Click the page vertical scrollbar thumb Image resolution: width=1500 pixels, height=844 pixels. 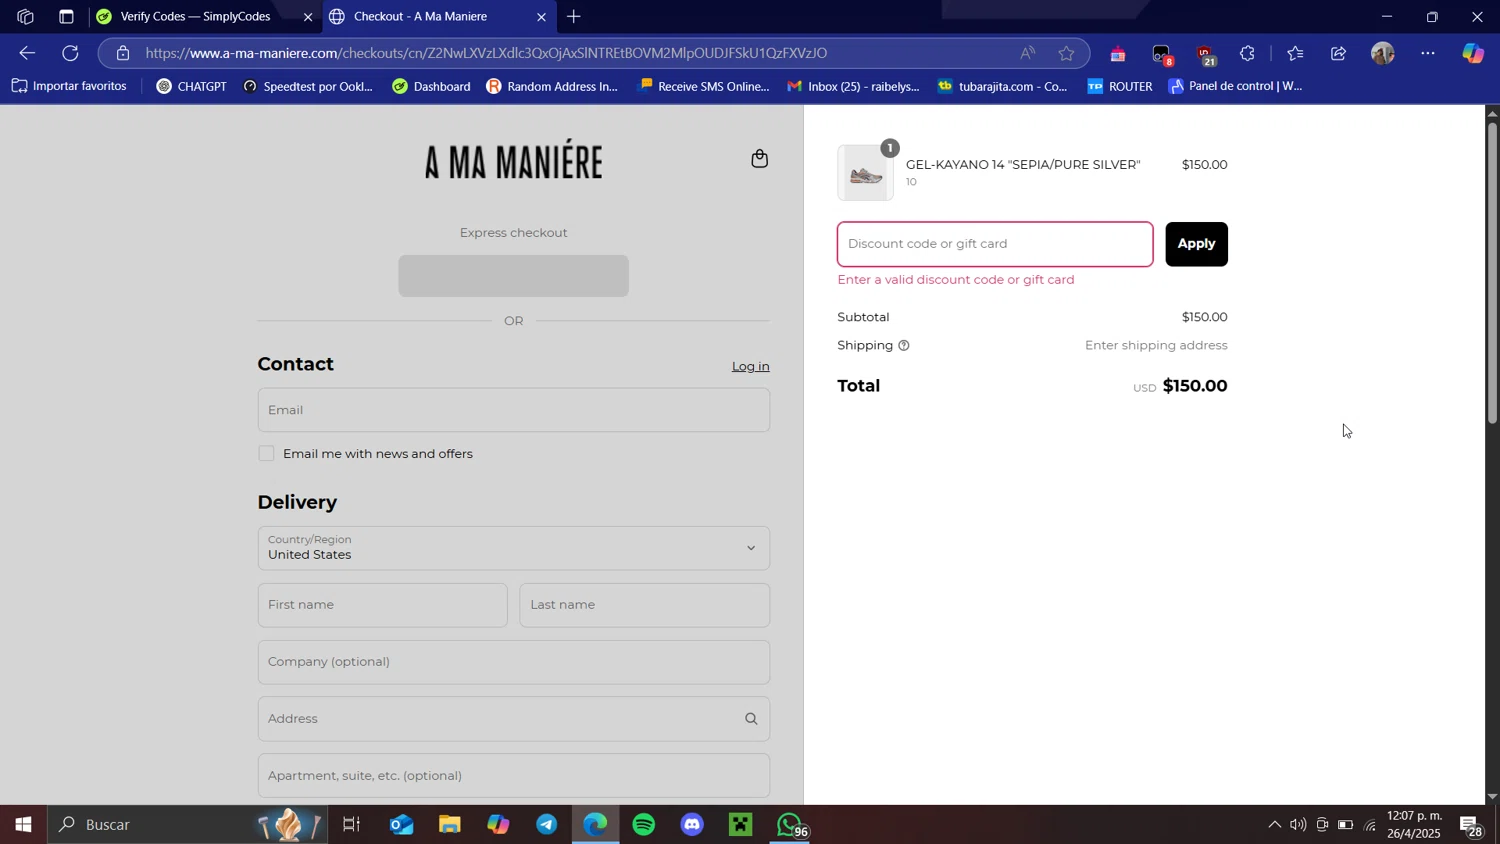point(1492,272)
